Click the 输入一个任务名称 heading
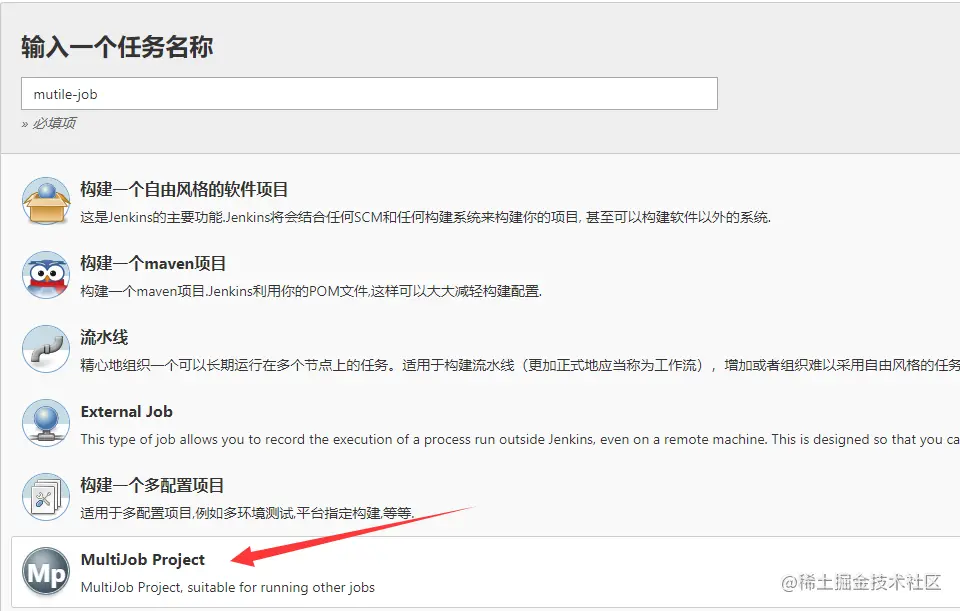This screenshot has width=960, height=611. 117,47
